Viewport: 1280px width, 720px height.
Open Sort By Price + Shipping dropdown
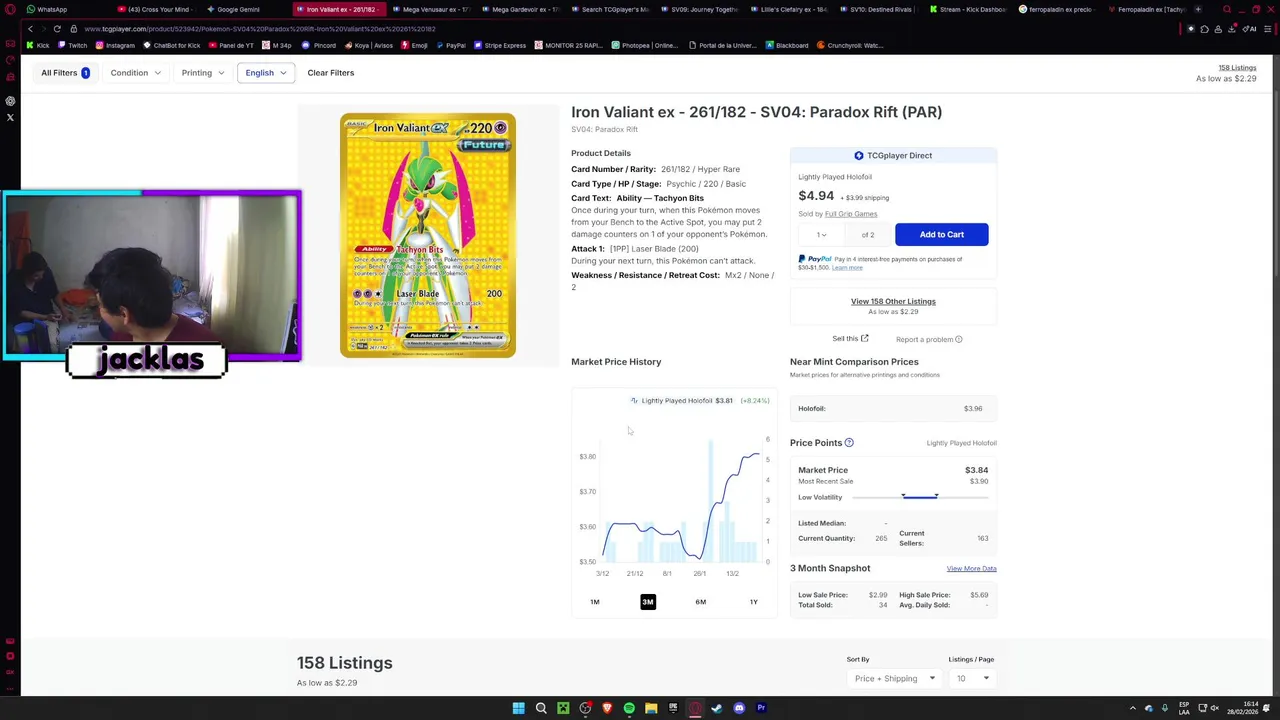coord(893,679)
